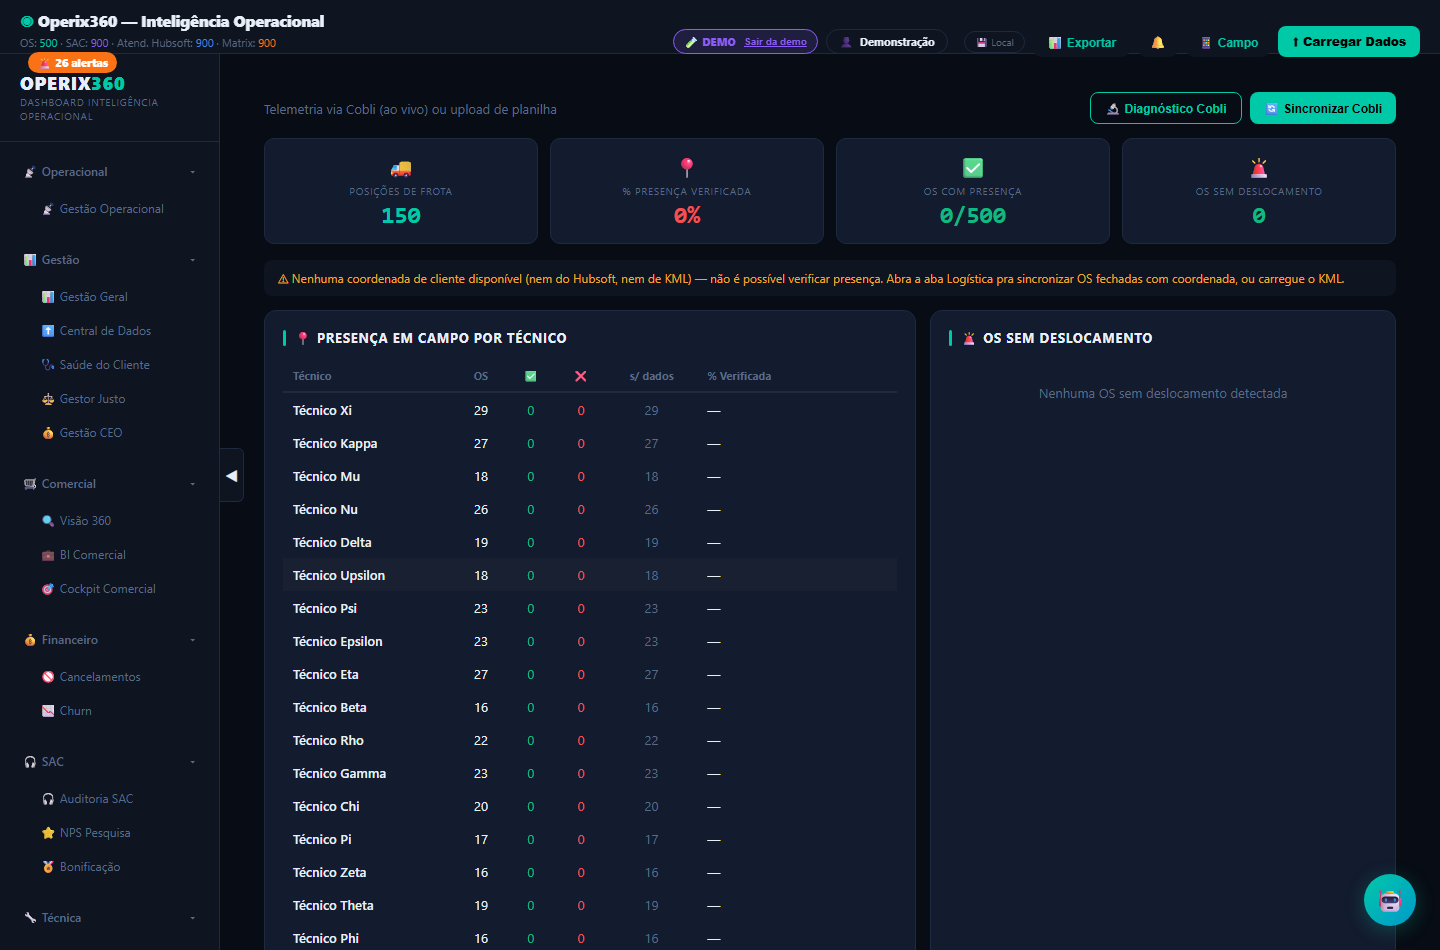Click the notification bell icon
1440x950 pixels.
coord(1157,42)
